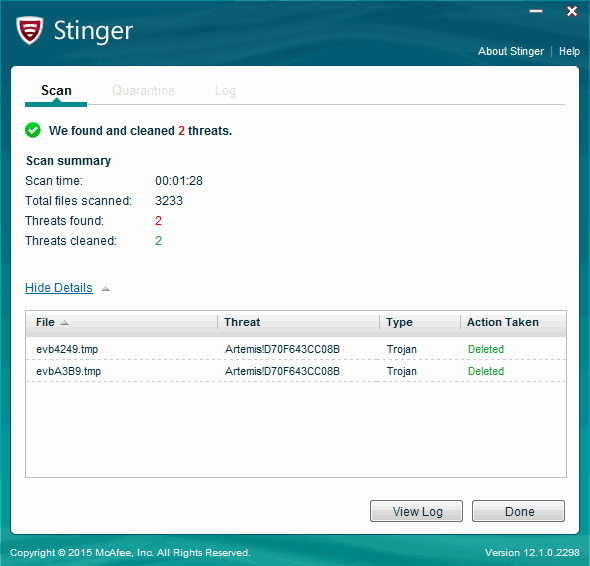Minimize the Stinger window
This screenshot has width=590, height=566.
tap(536, 11)
